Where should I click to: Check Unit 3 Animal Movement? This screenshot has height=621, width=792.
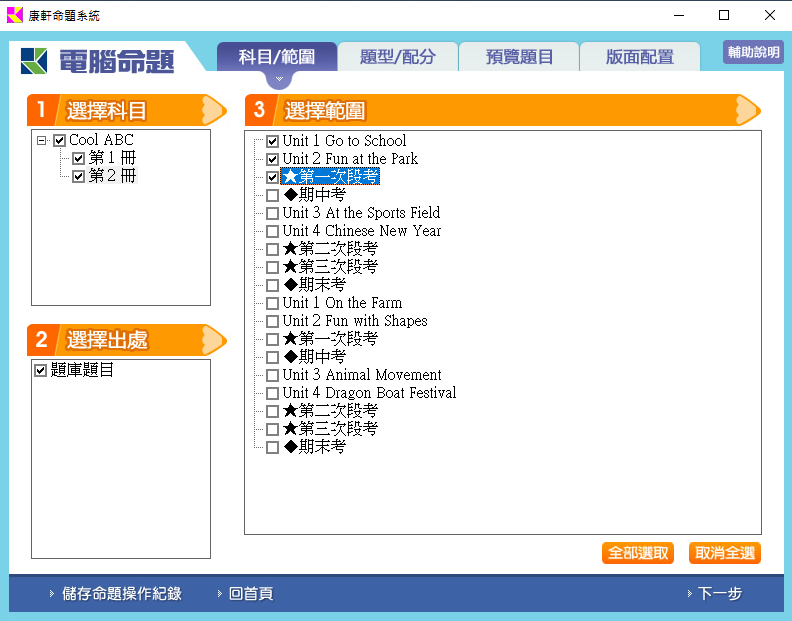pyautogui.click(x=272, y=375)
